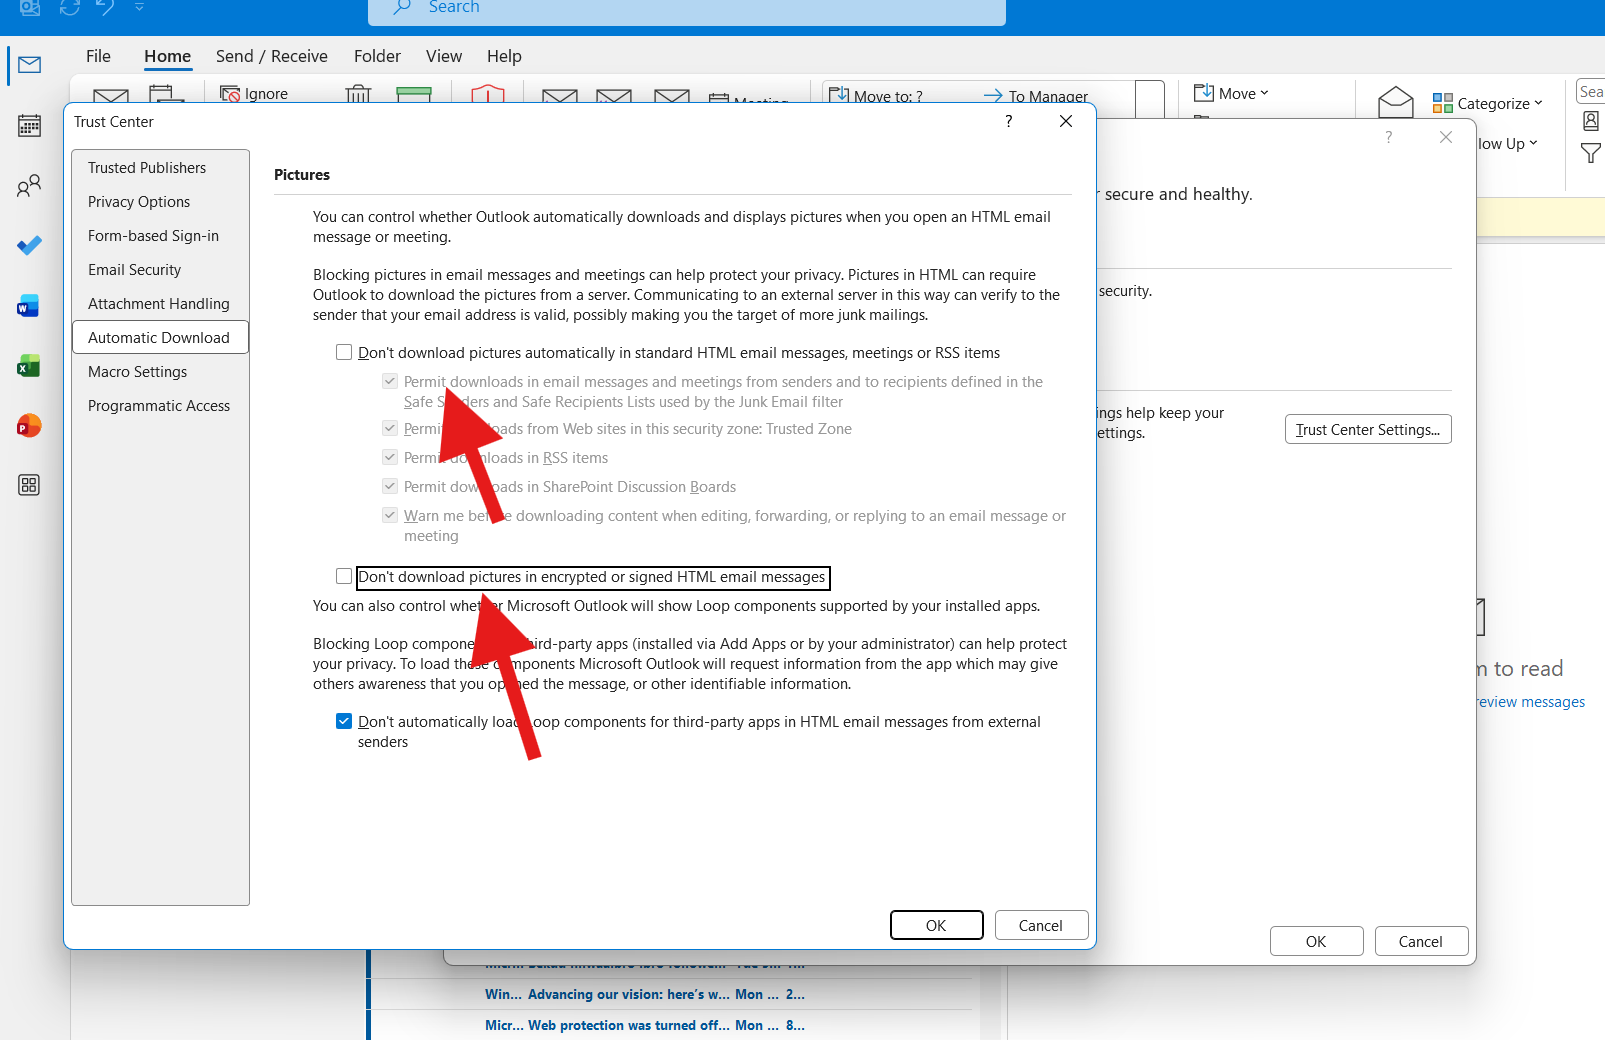Expand the Follow Up dropdown
Image resolution: width=1605 pixels, height=1040 pixels.
[x=1508, y=144]
